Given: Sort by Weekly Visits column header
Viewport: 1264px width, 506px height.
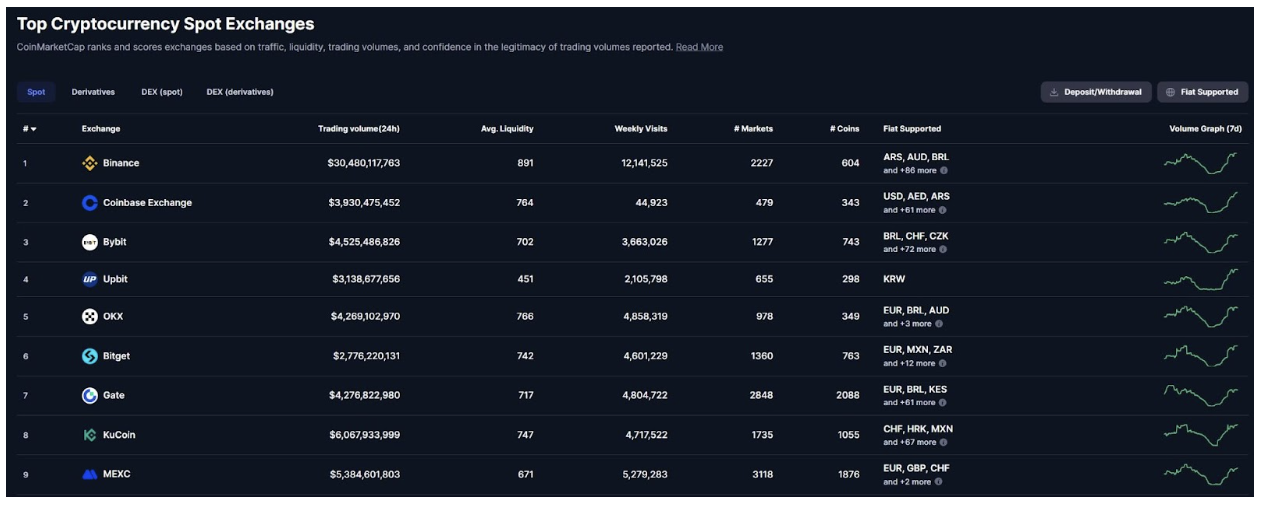Looking at the screenshot, I should click(x=640, y=129).
